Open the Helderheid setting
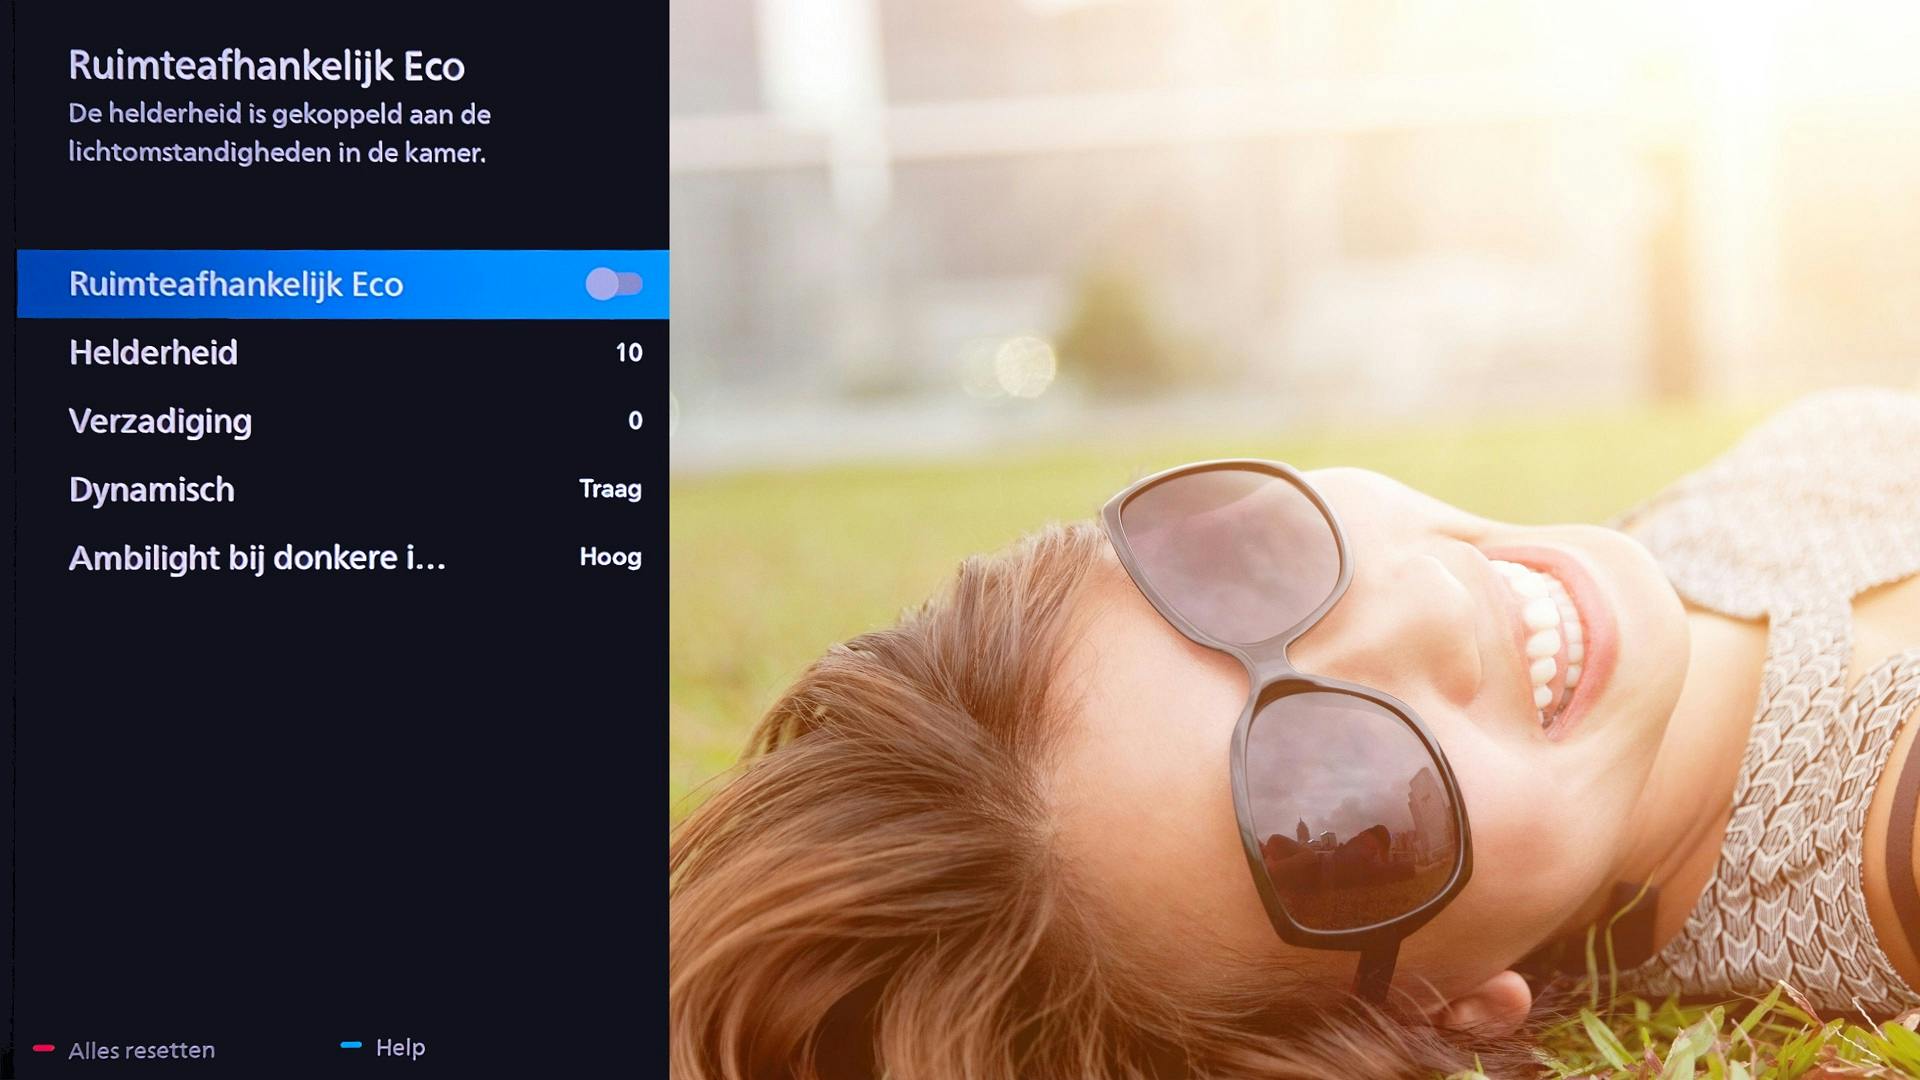 pyautogui.click(x=154, y=353)
